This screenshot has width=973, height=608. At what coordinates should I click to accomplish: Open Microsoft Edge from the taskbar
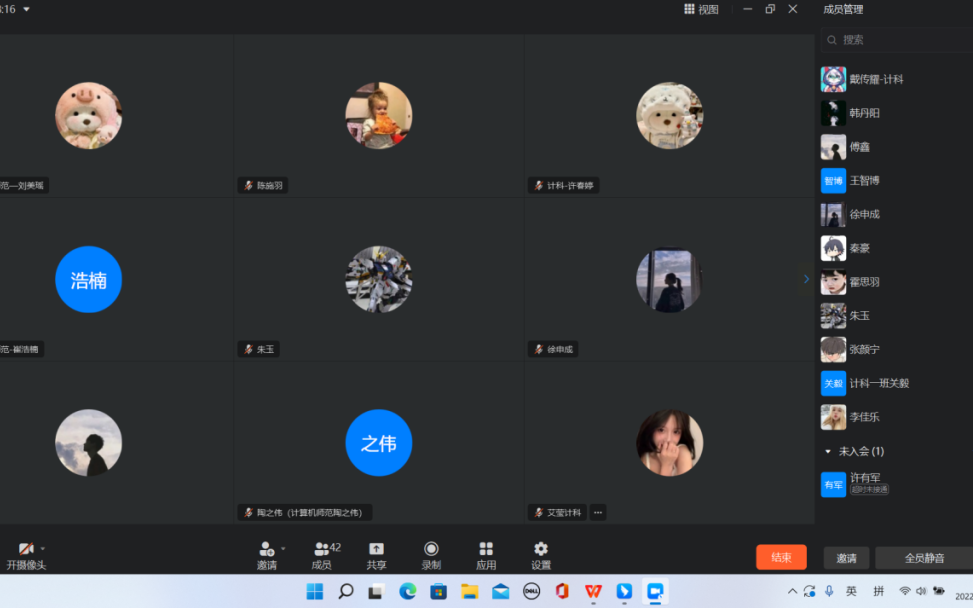[x=407, y=591]
